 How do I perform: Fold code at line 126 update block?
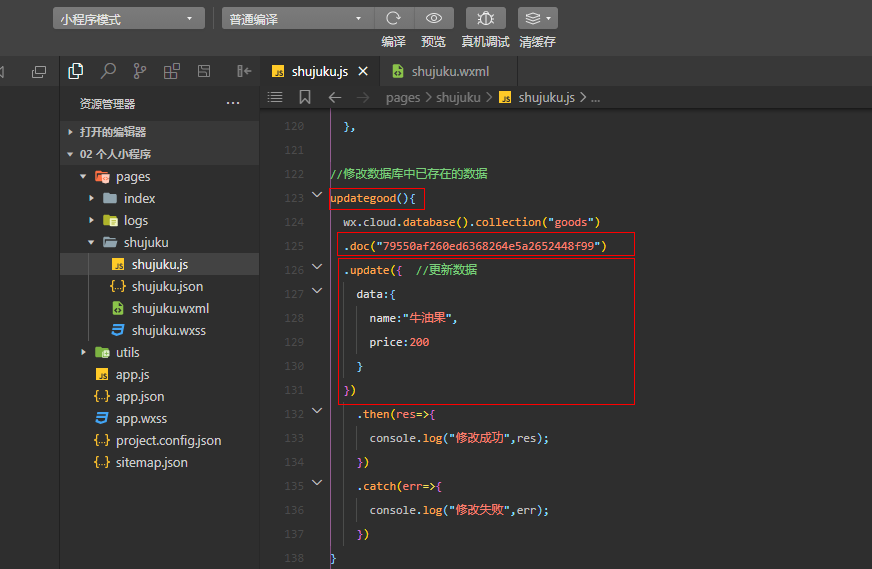pyautogui.click(x=317, y=266)
